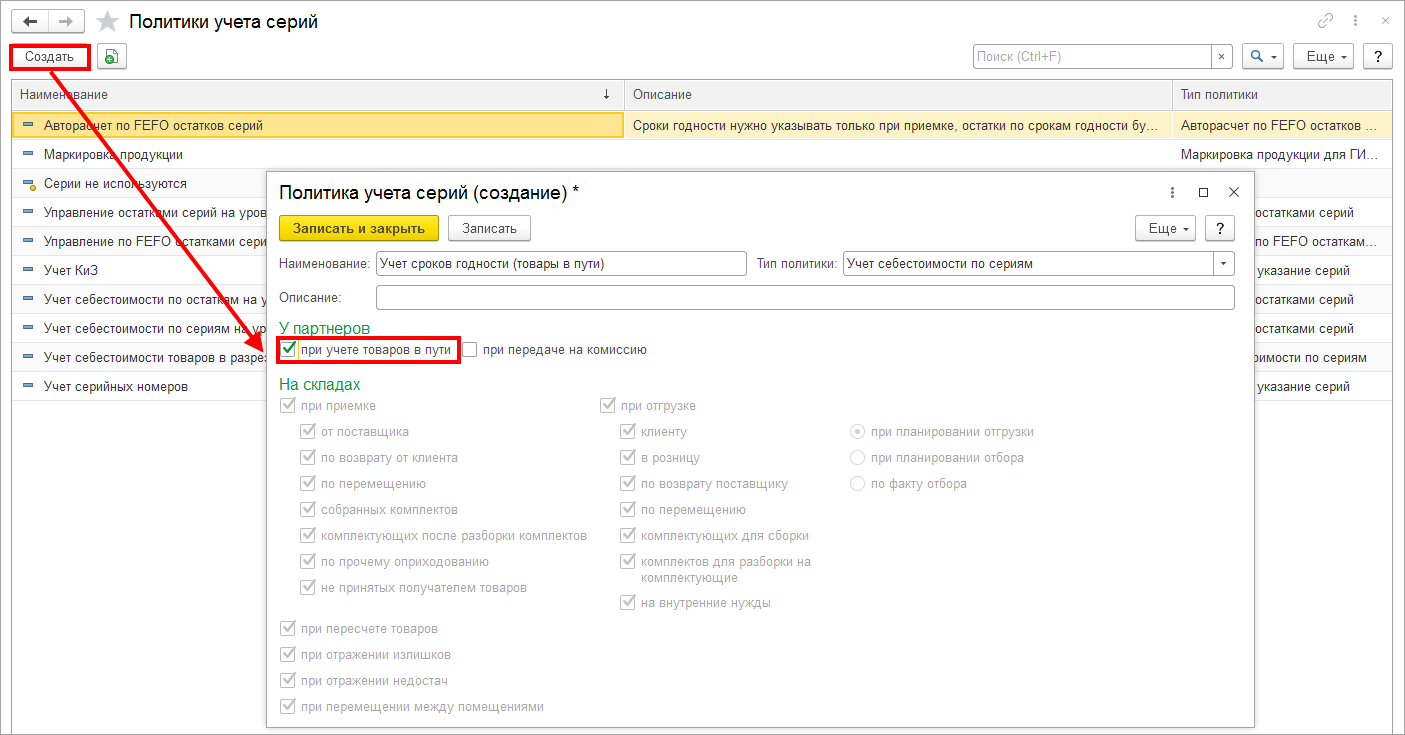1405x735 pixels.
Task: Toggle the не принятых получателем товаров checkbox
Action: click(x=309, y=588)
